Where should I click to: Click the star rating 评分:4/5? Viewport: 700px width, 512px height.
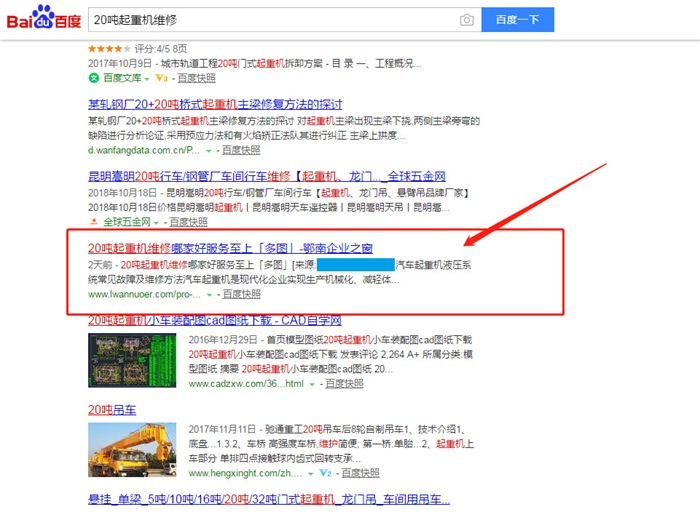[x=138, y=49]
